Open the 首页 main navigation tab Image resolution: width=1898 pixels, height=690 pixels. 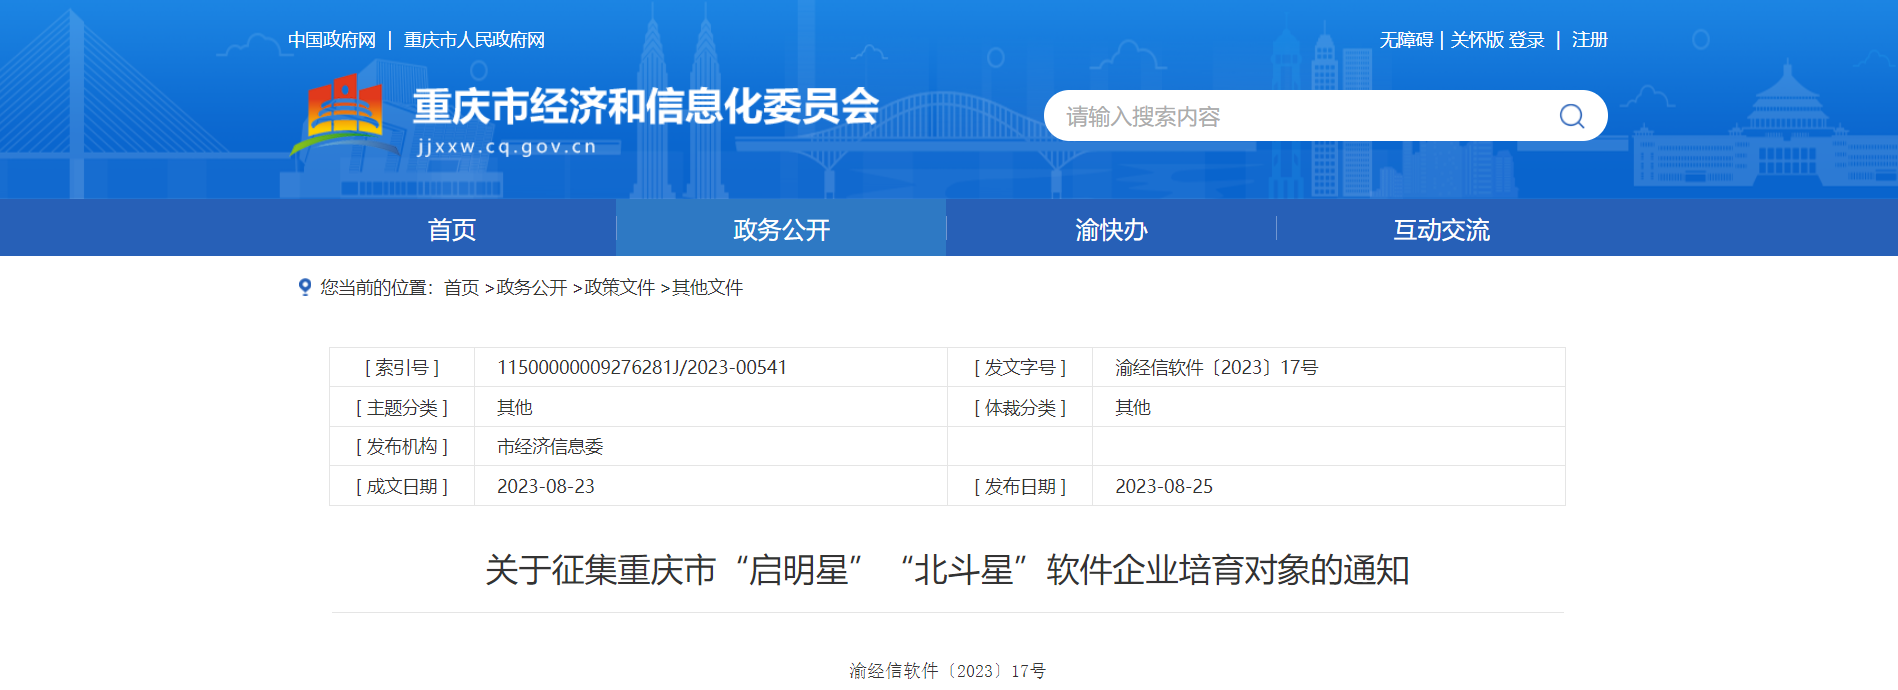(452, 230)
